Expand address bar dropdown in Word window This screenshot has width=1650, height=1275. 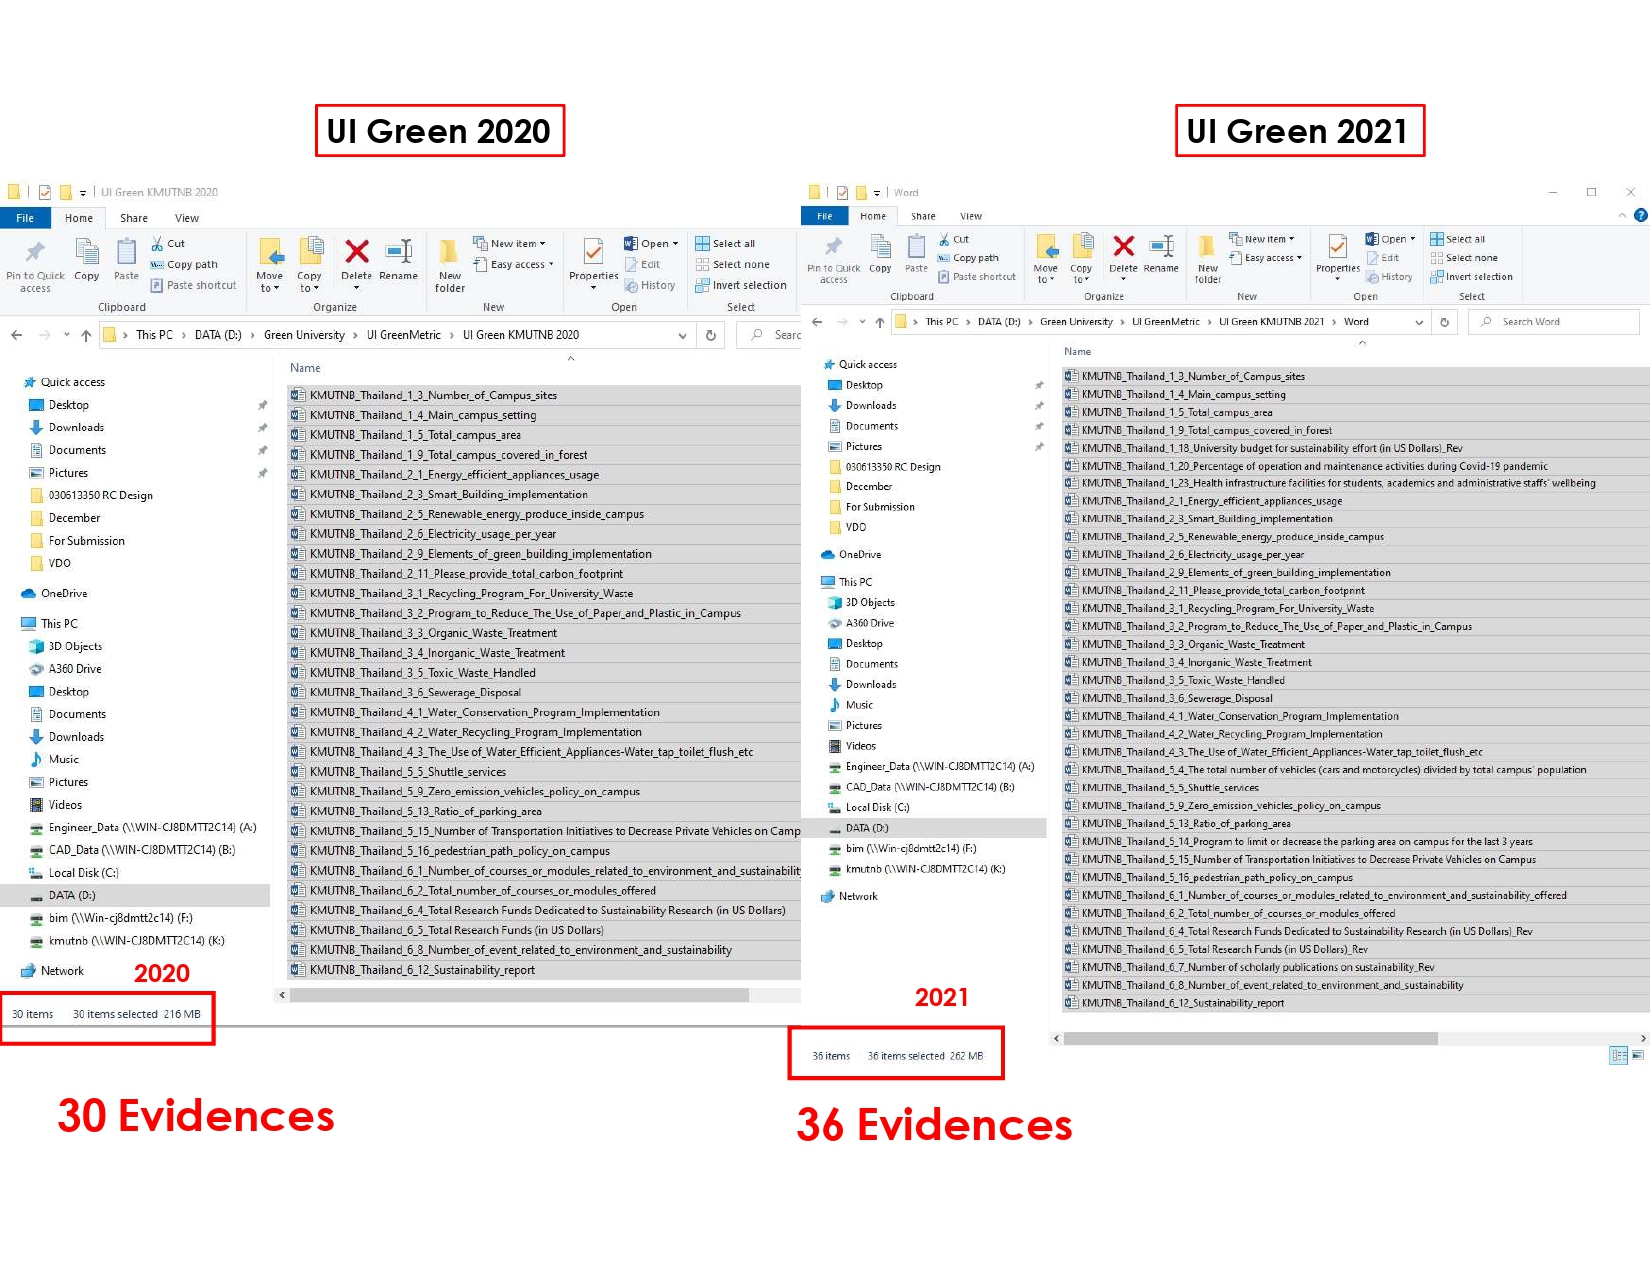(1418, 322)
